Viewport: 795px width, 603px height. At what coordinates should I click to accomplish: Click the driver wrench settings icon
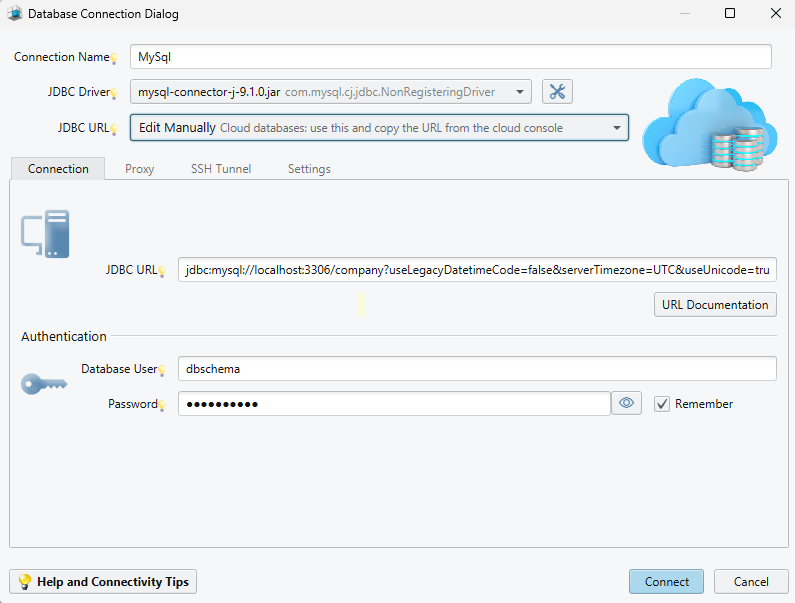(x=557, y=92)
